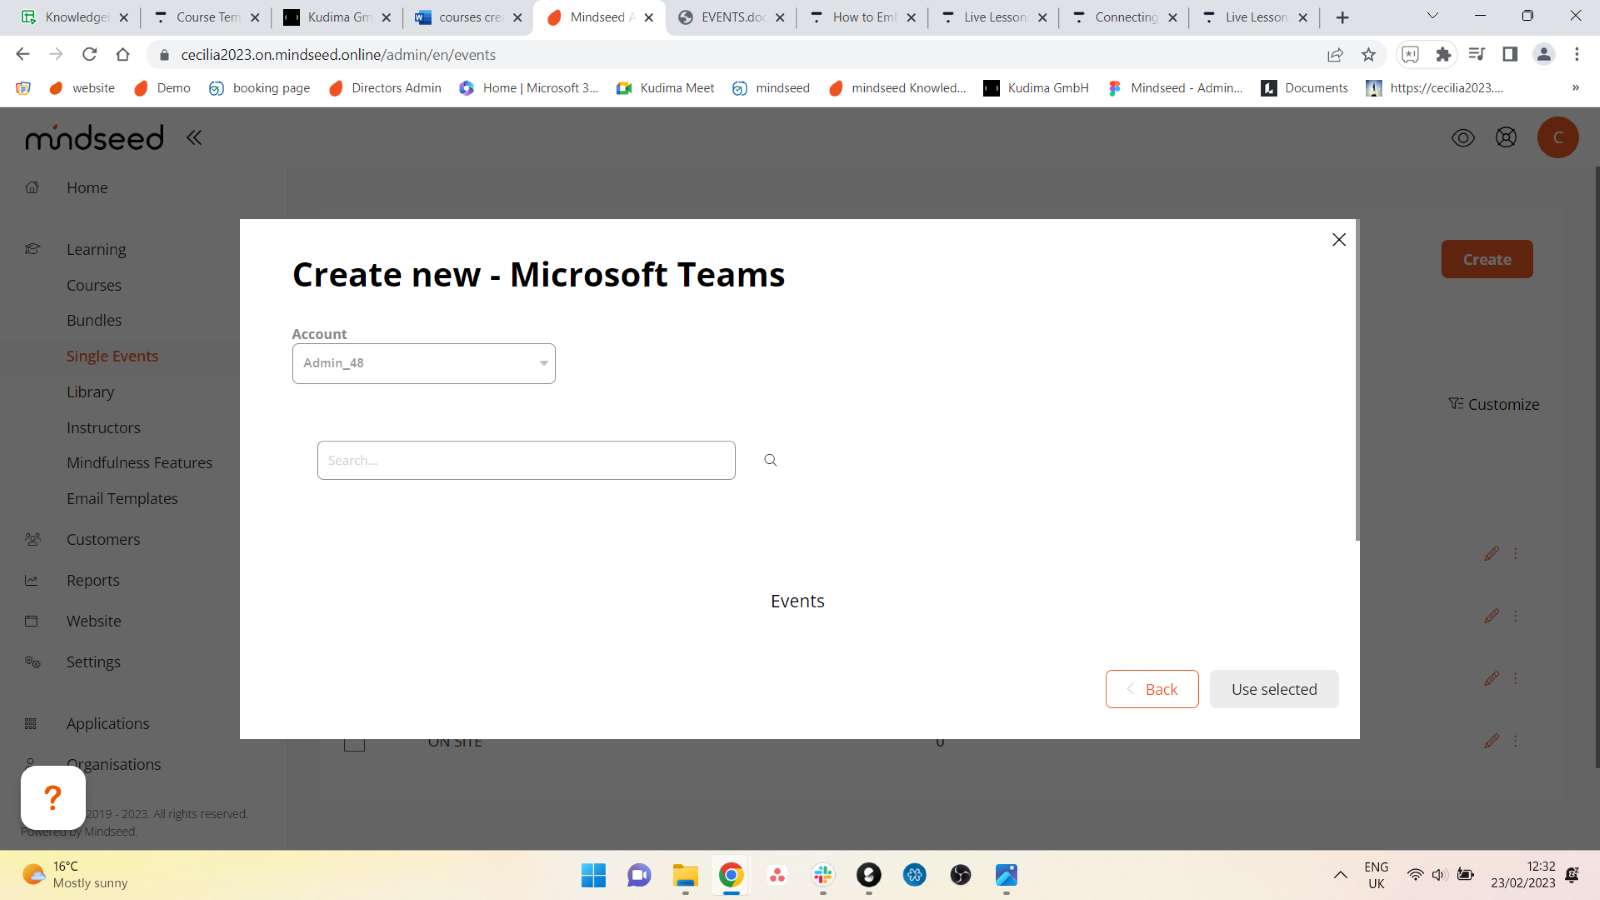Open Email Templates in sidebar

(122, 498)
